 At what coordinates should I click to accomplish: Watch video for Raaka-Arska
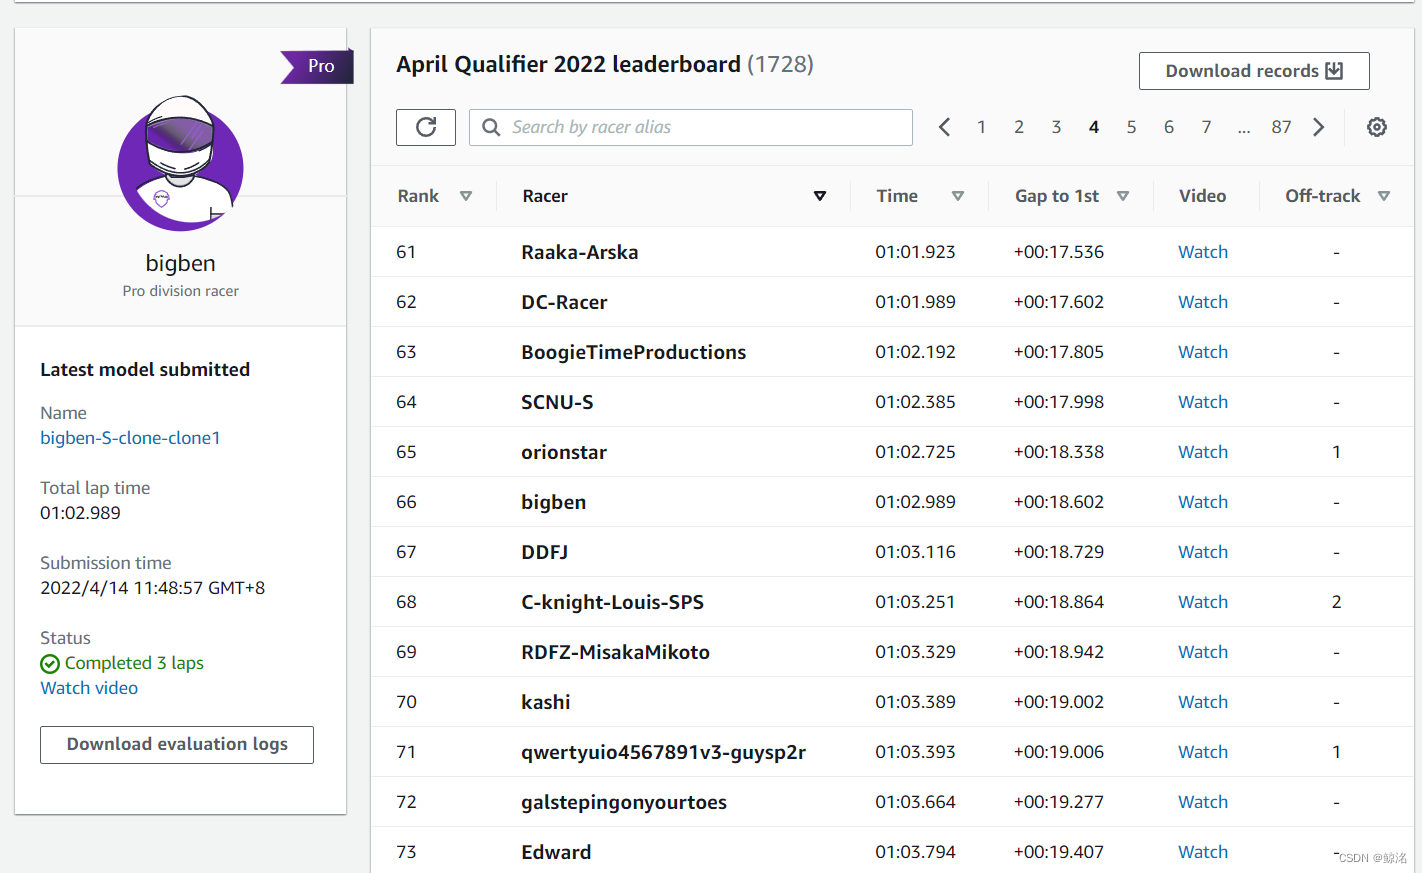click(1203, 252)
